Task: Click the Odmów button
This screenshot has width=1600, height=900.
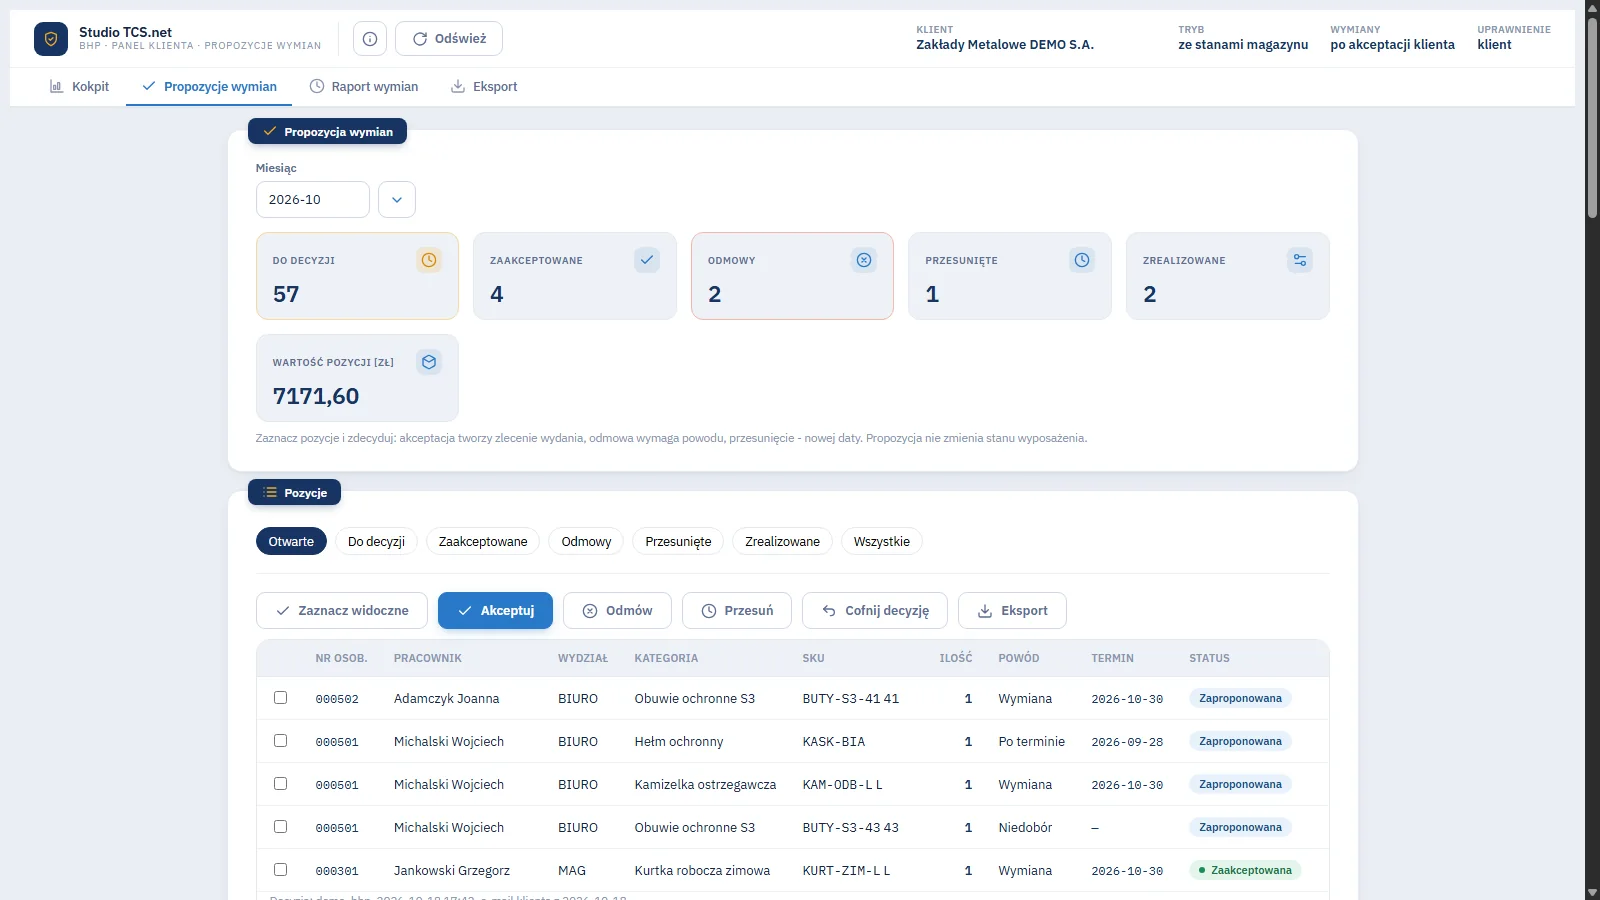Action: click(x=617, y=611)
